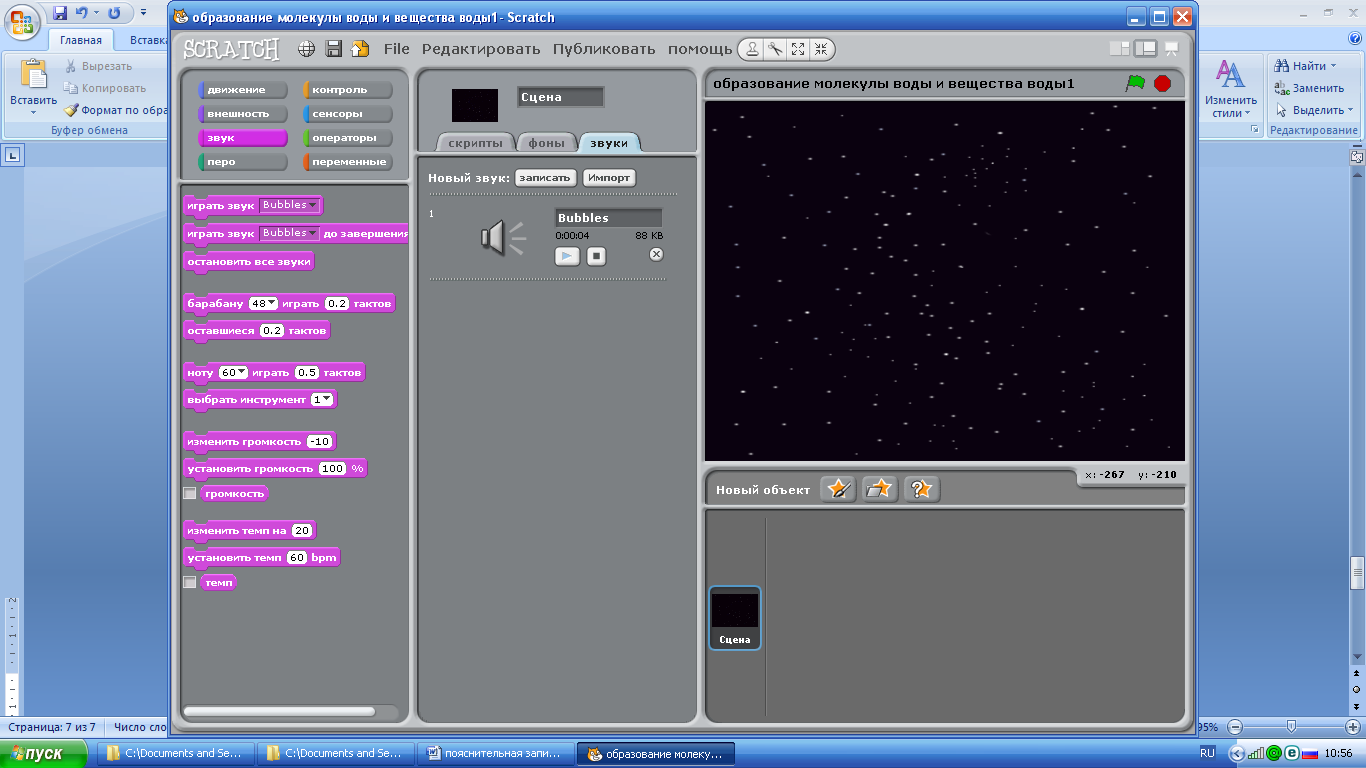Screen dimensions: 1366x768
Task: Play the Bubbles sound
Action: click(567, 256)
